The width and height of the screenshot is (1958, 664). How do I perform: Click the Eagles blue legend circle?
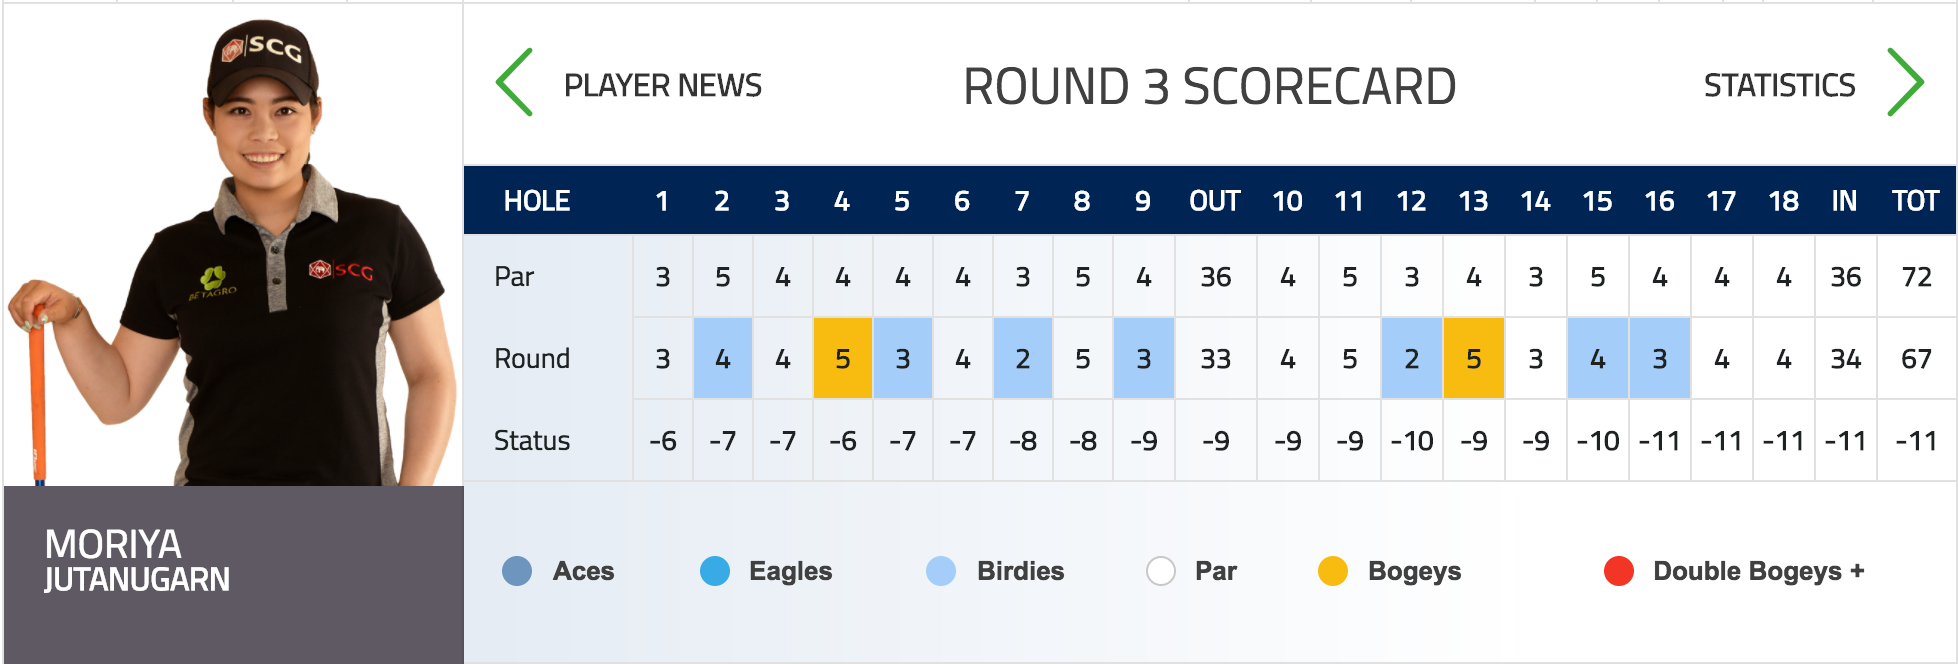click(715, 571)
